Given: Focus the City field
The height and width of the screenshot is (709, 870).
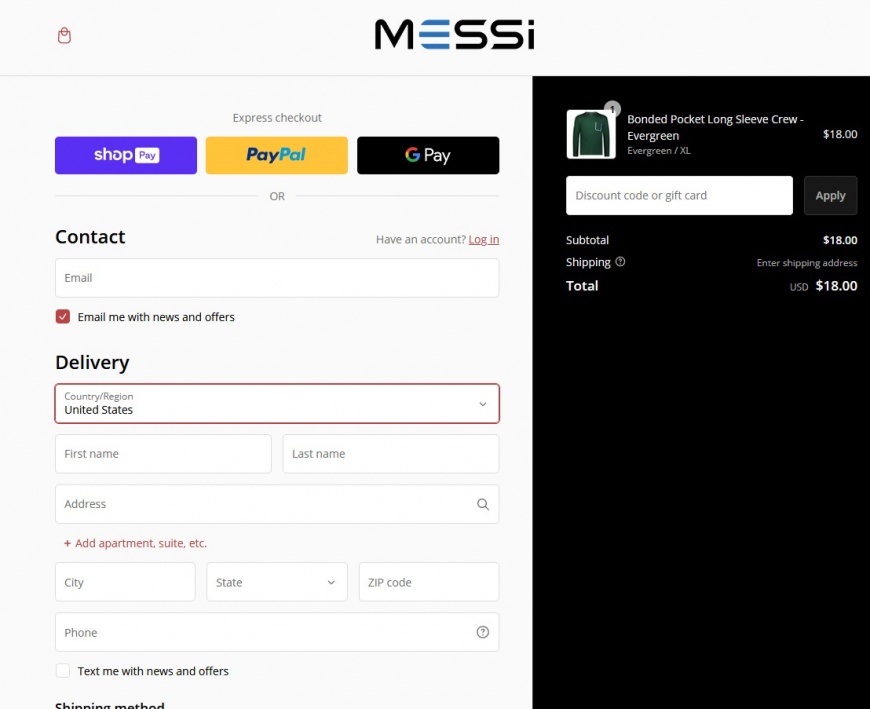Looking at the screenshot, I should (x=125, y=582).
